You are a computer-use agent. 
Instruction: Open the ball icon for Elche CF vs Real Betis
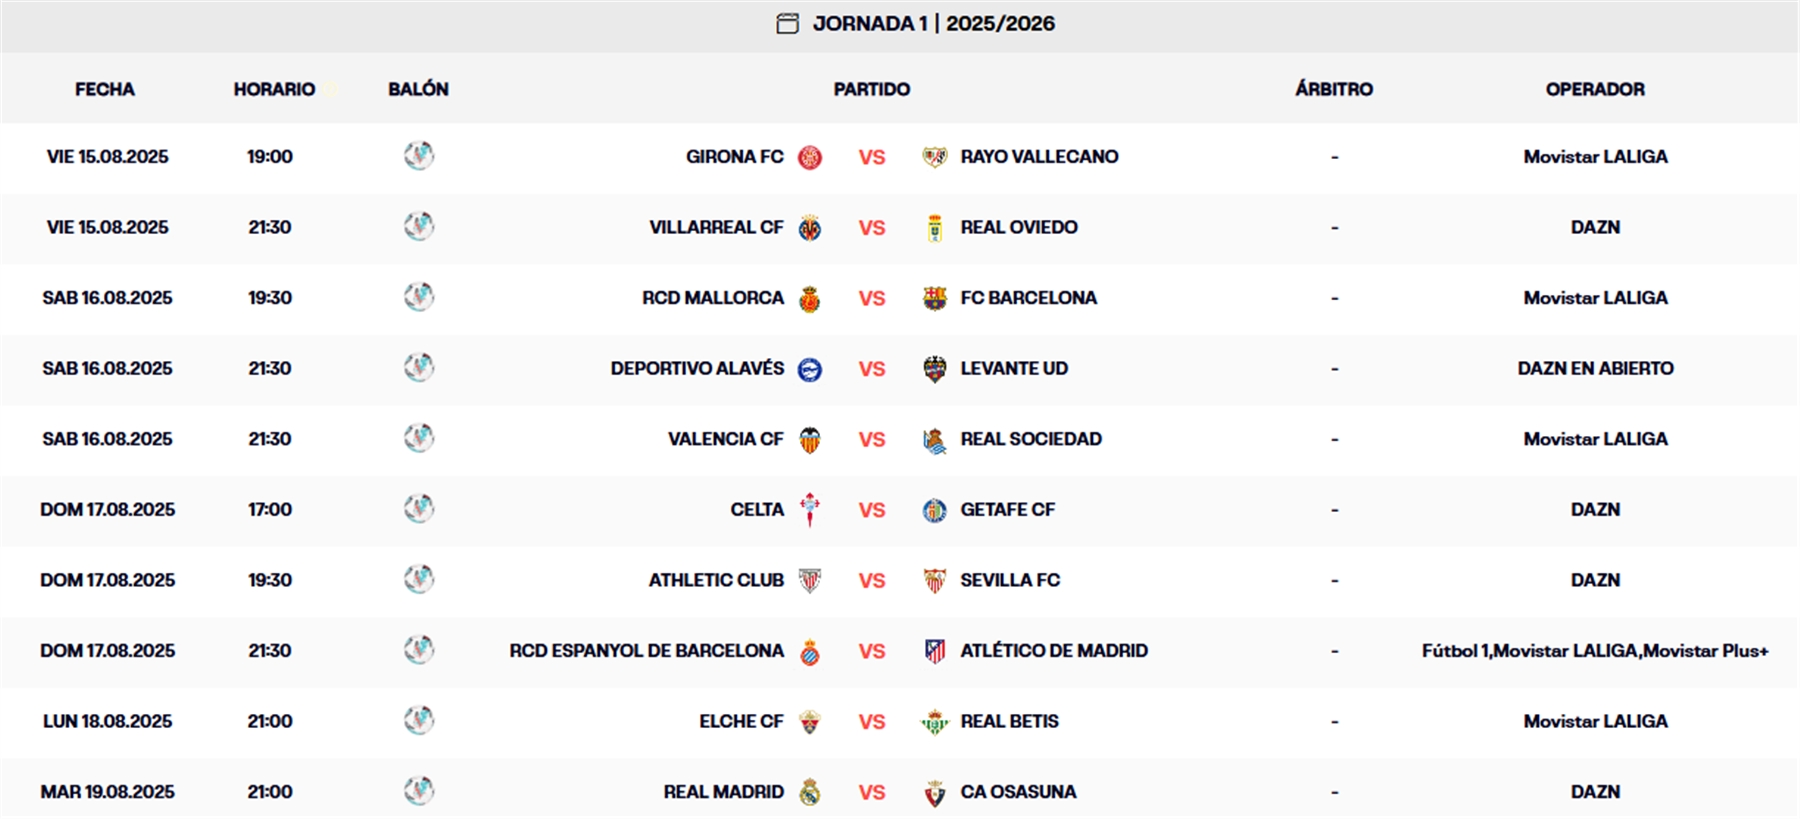click(x=420, y=720)
